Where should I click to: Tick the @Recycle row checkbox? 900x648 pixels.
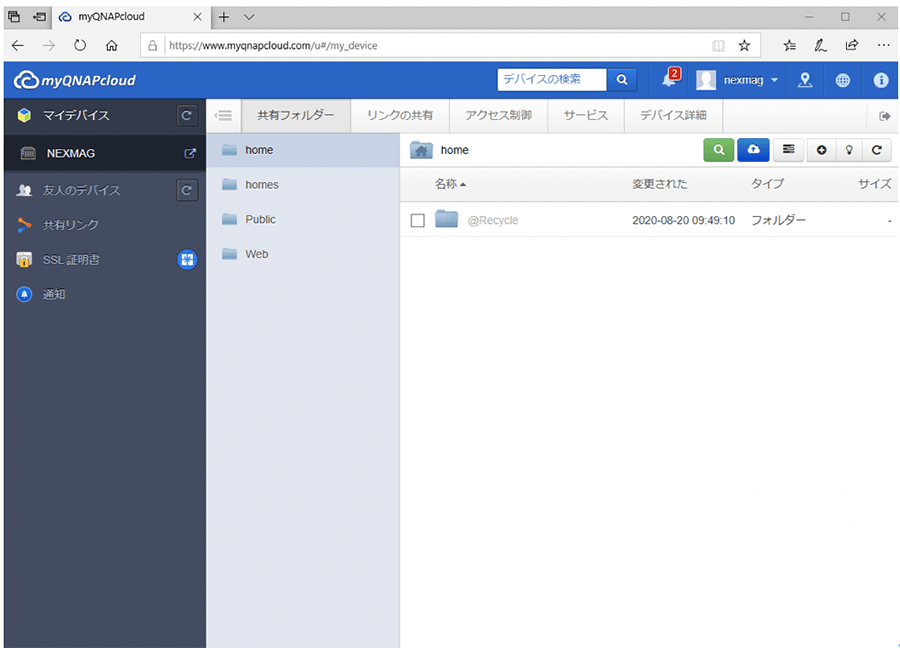[x=418, y=220]
